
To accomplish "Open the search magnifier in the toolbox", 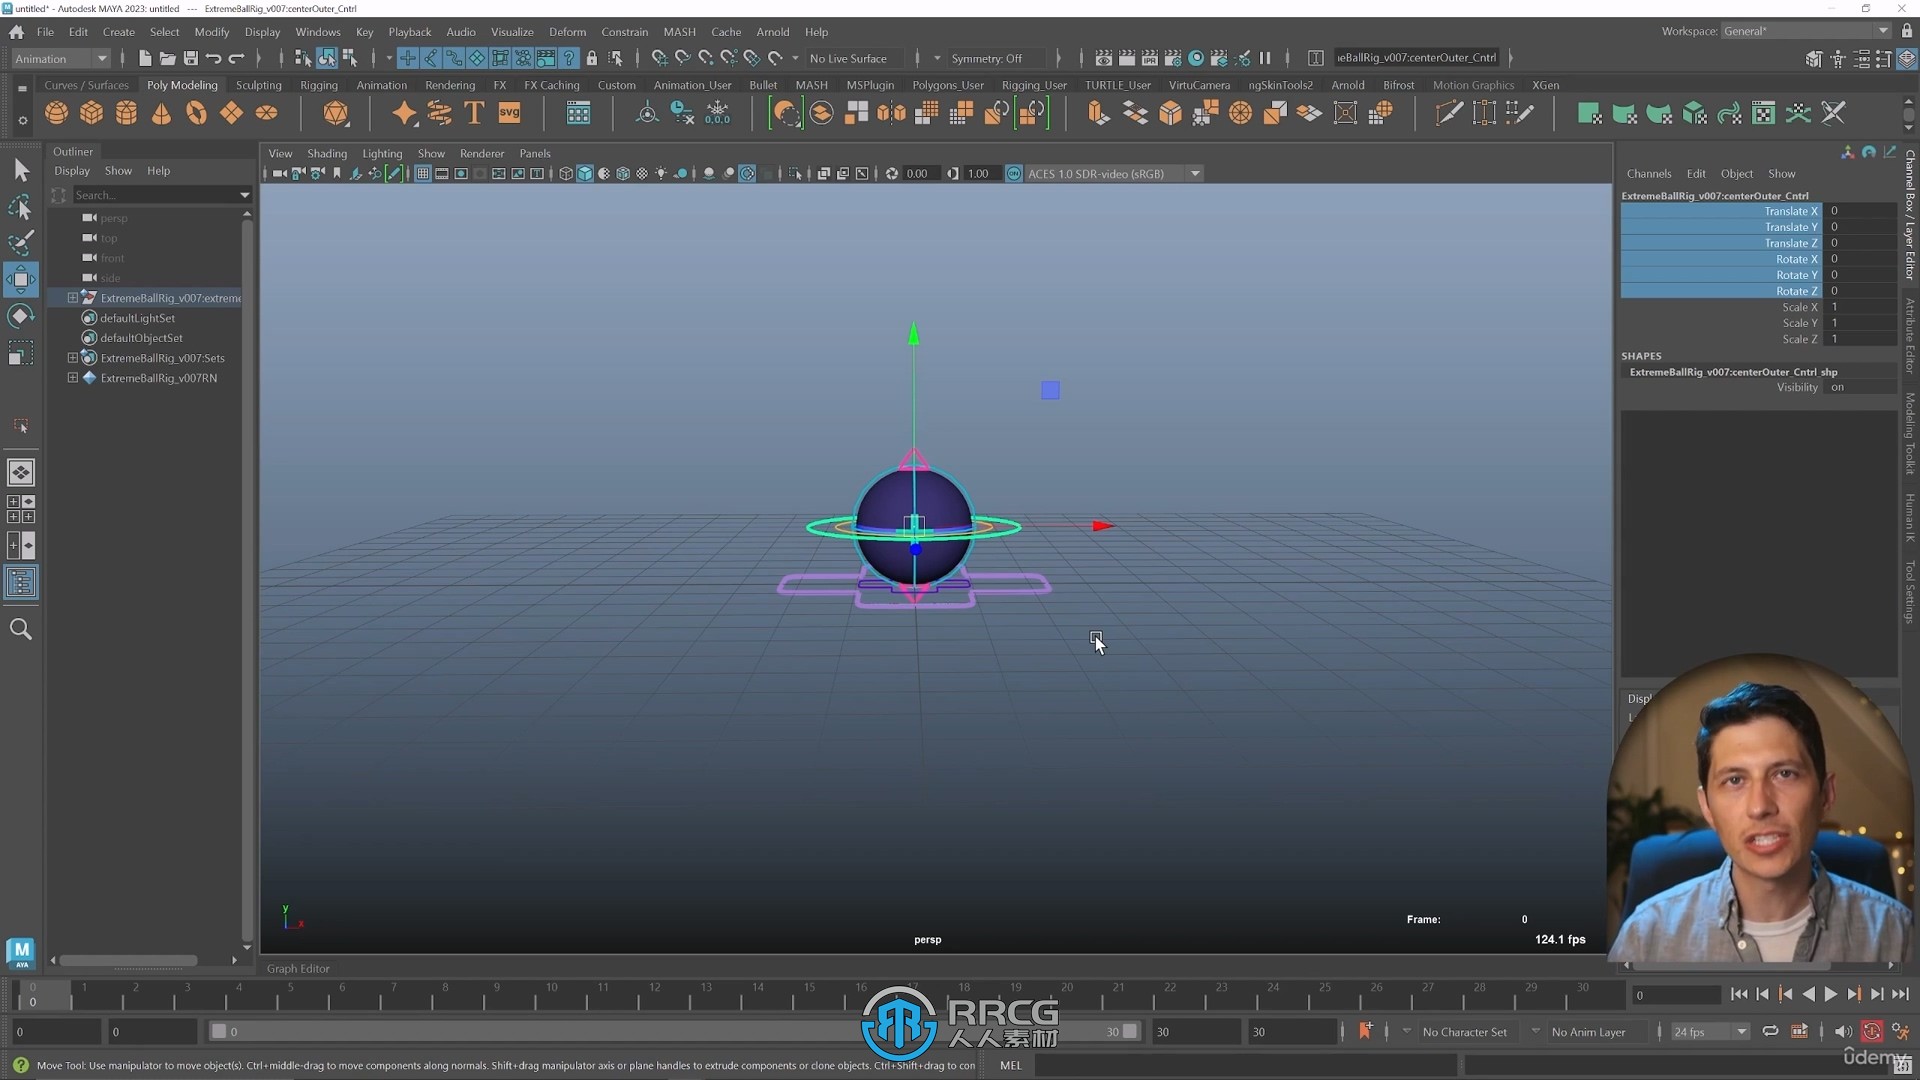I will [x=21, y=629].
